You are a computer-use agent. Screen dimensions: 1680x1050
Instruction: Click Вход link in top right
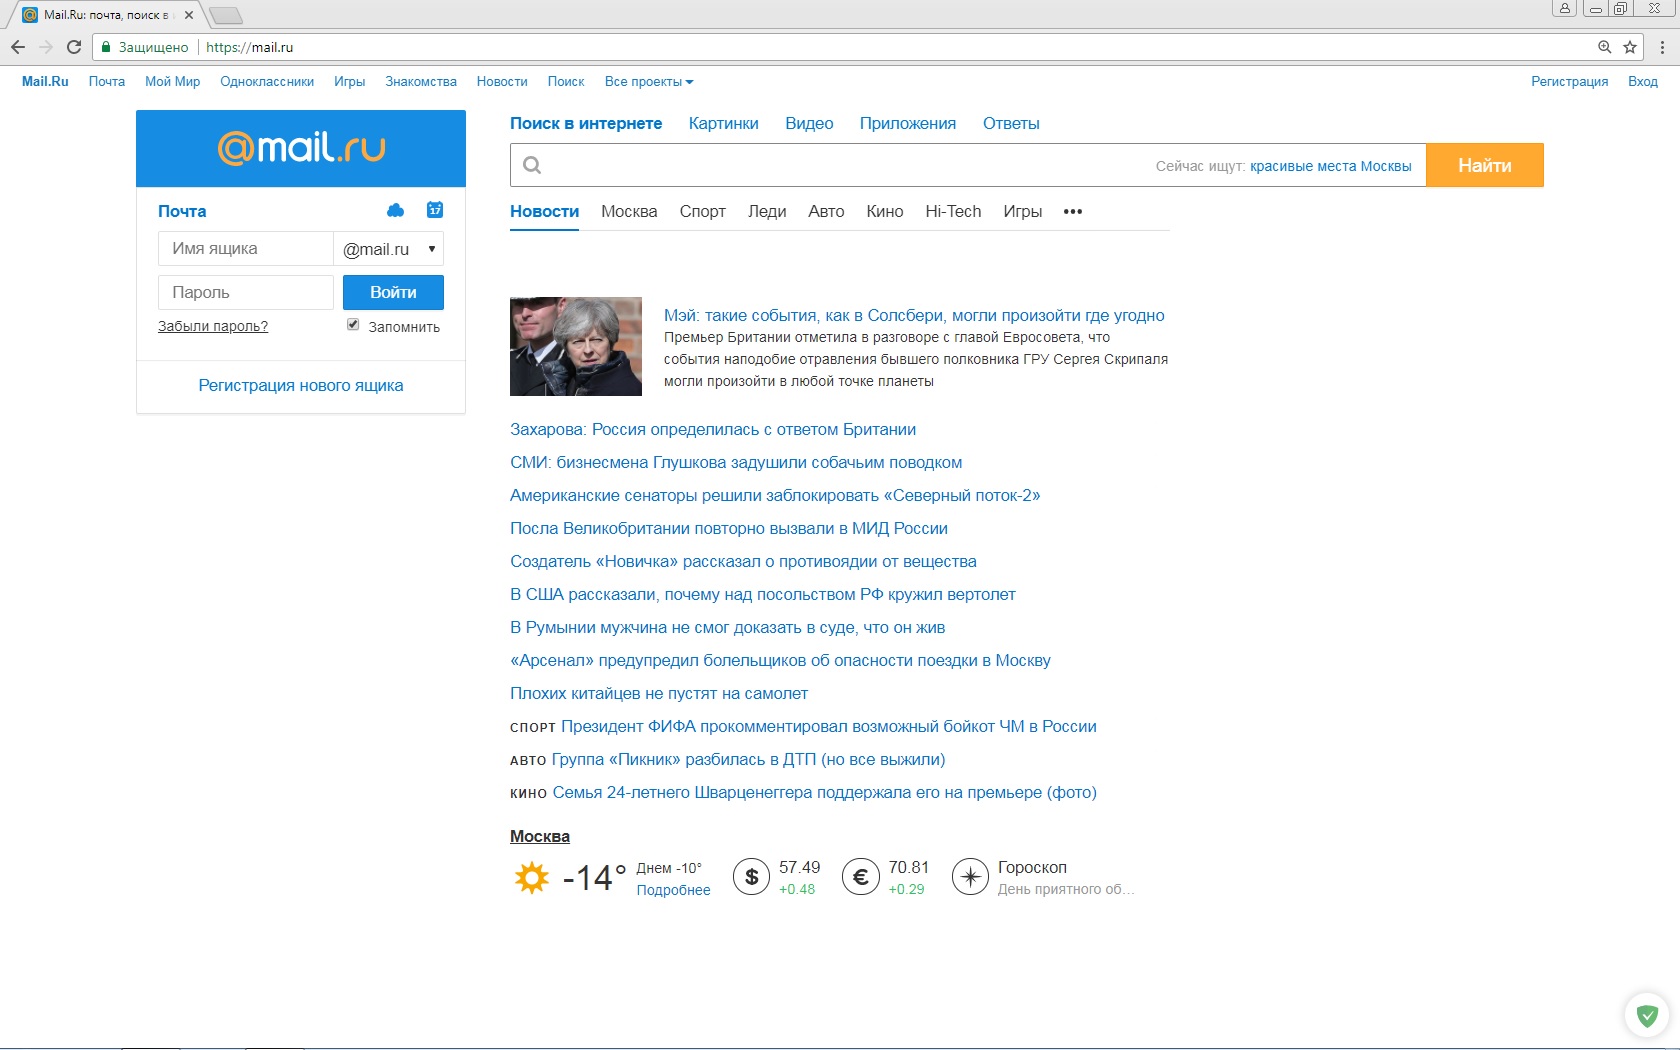[1643, 82]
